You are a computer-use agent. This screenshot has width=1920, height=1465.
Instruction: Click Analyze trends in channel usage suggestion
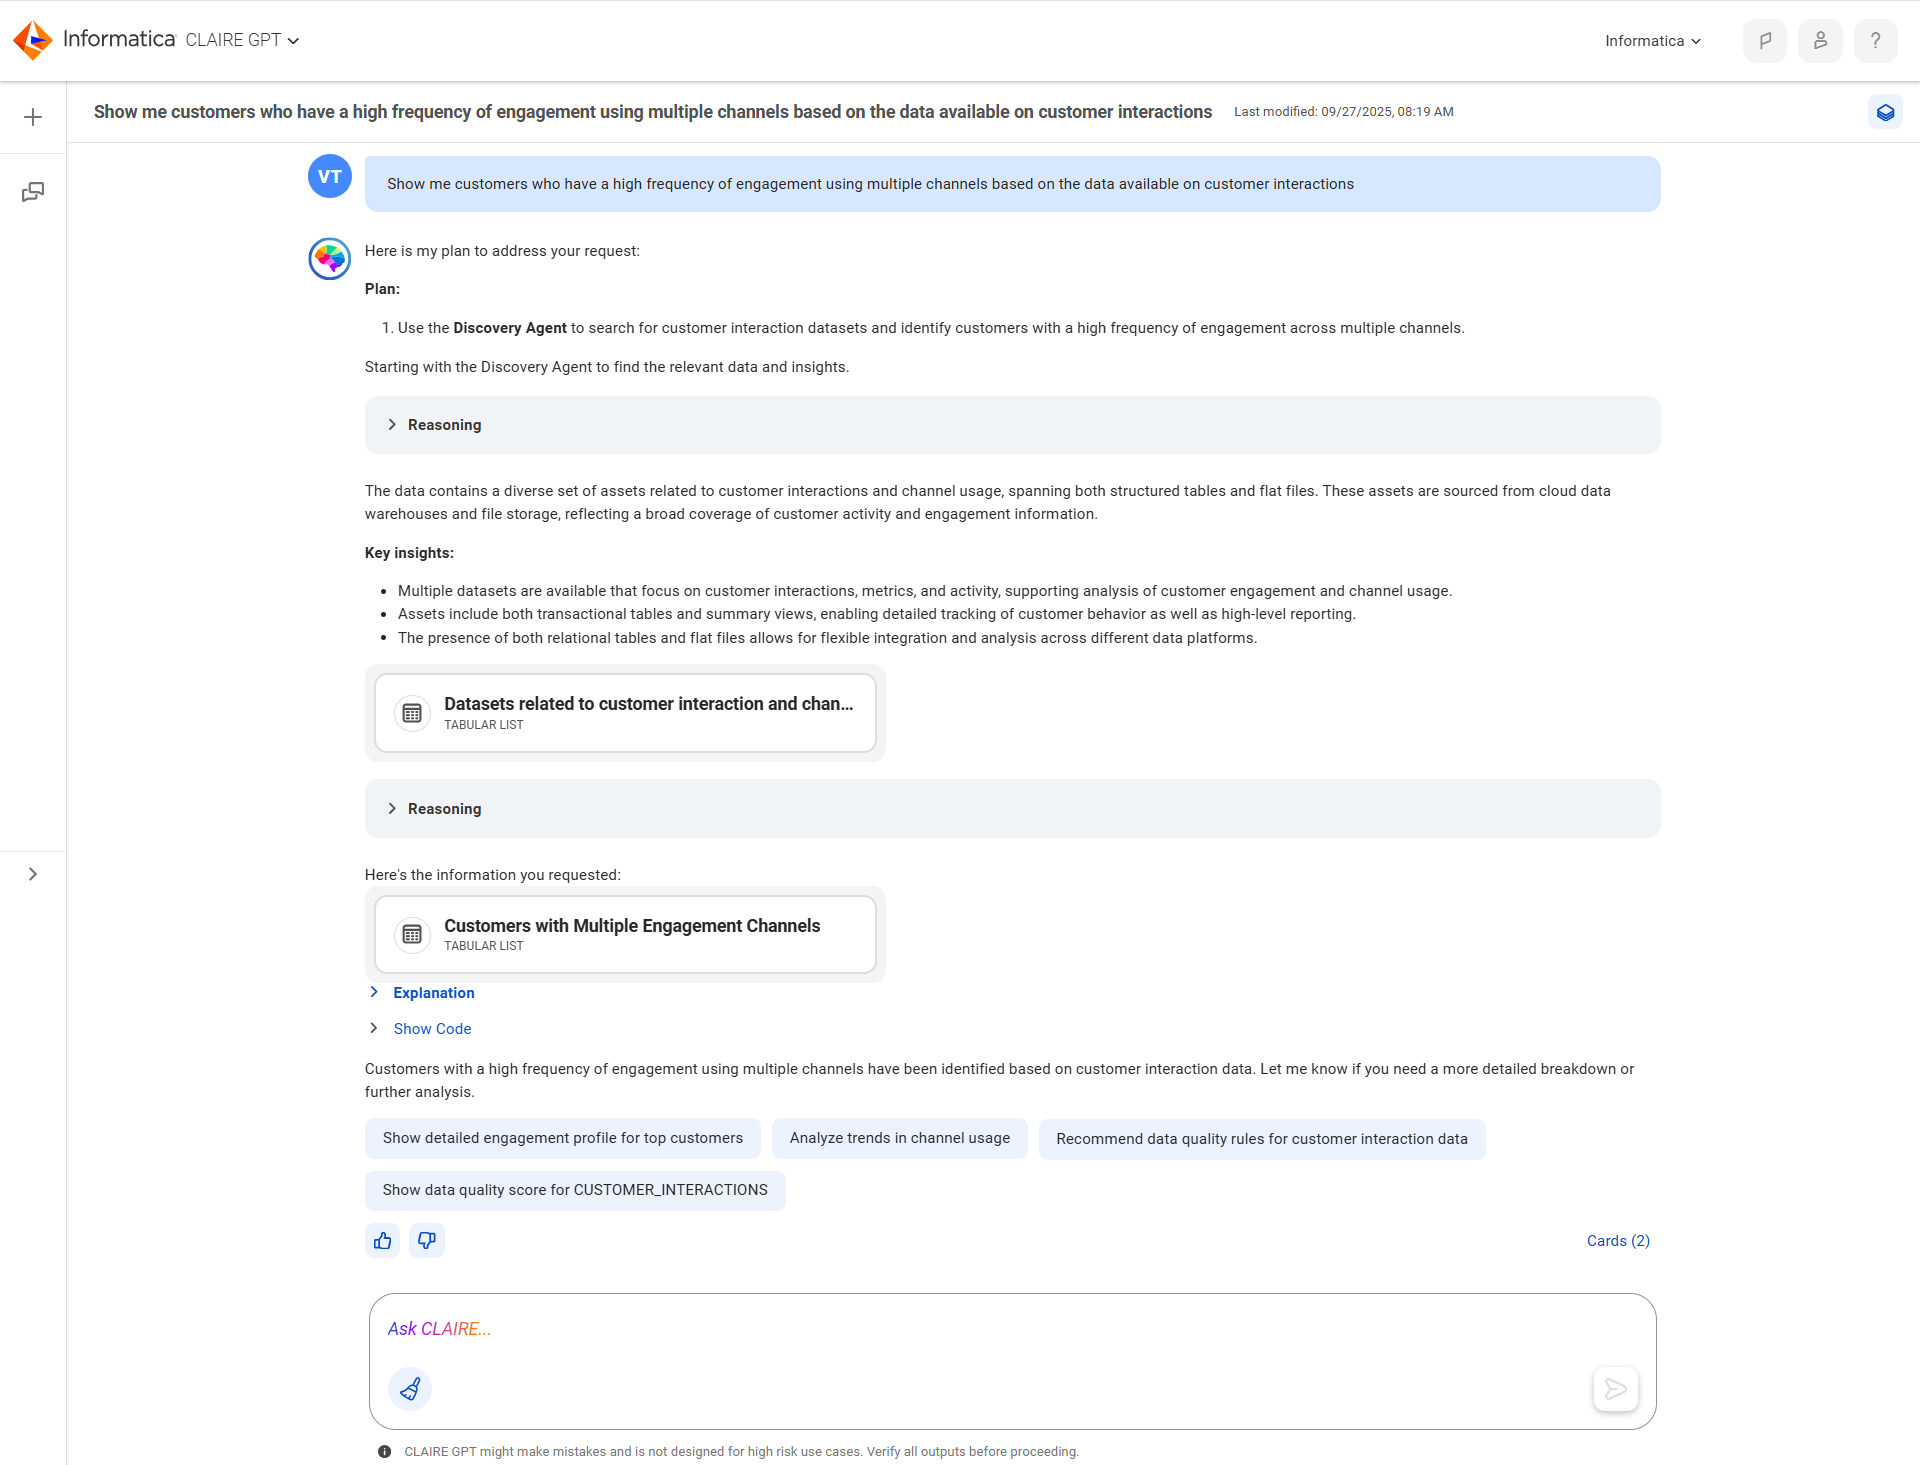(900, 1138)
